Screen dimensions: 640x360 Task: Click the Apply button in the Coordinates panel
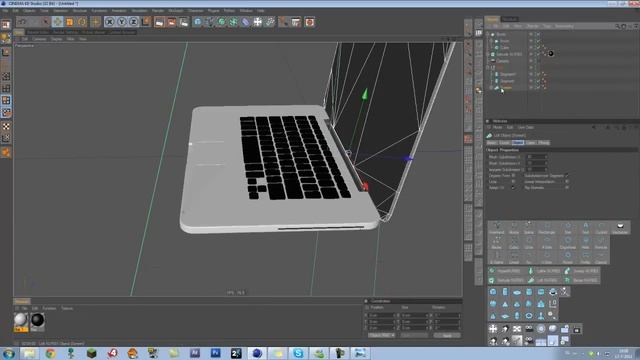(x=447, y=335)
